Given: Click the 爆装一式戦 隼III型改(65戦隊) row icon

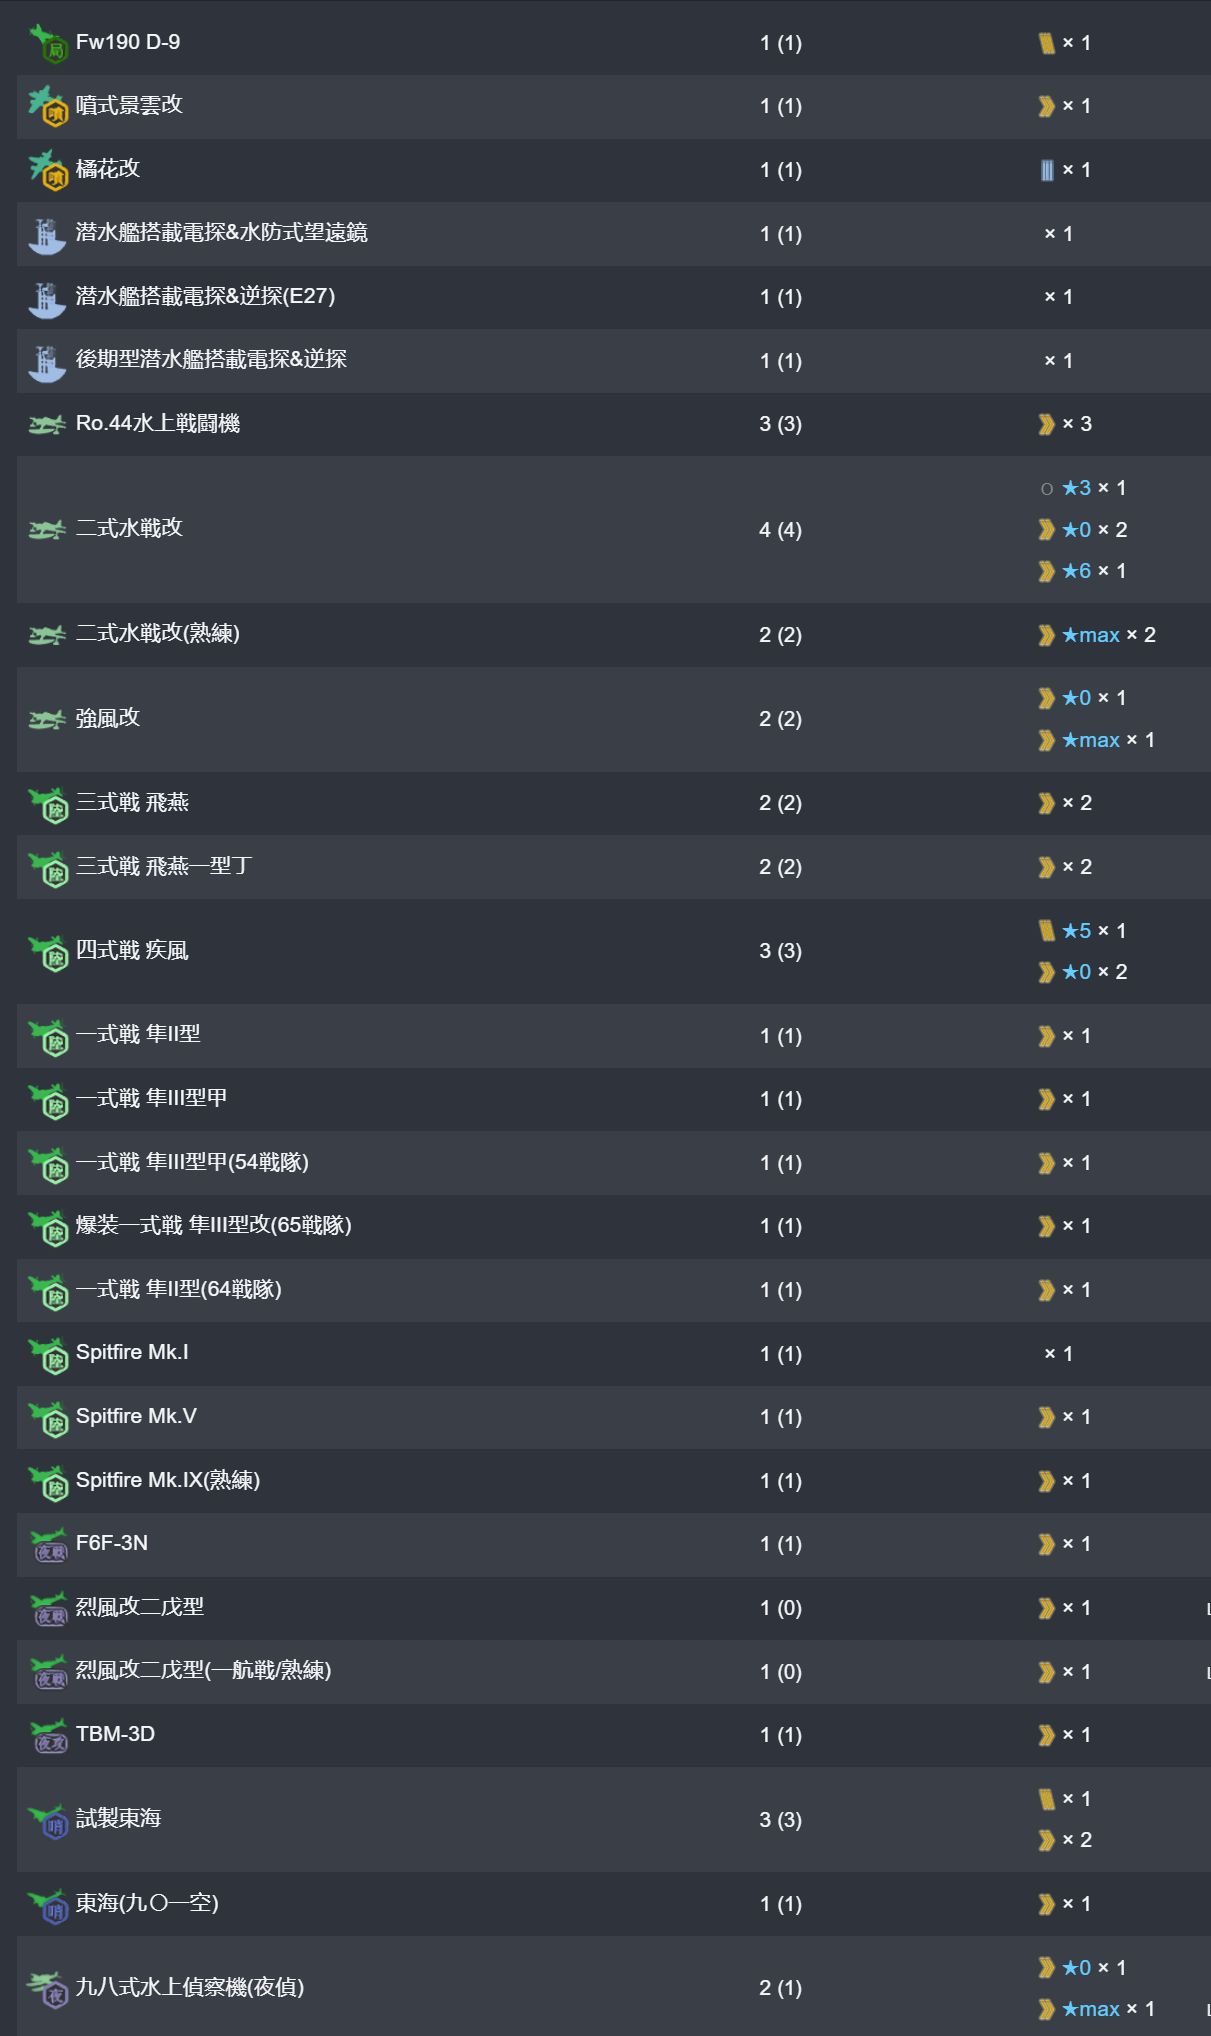Looking at the screenshot, I should (x=47, y=1227).
